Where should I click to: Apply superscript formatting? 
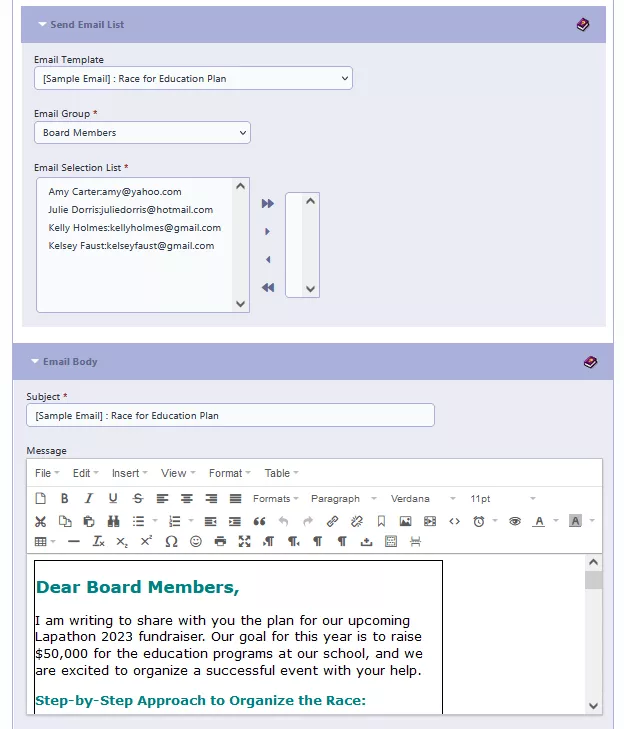pos(146,541)
